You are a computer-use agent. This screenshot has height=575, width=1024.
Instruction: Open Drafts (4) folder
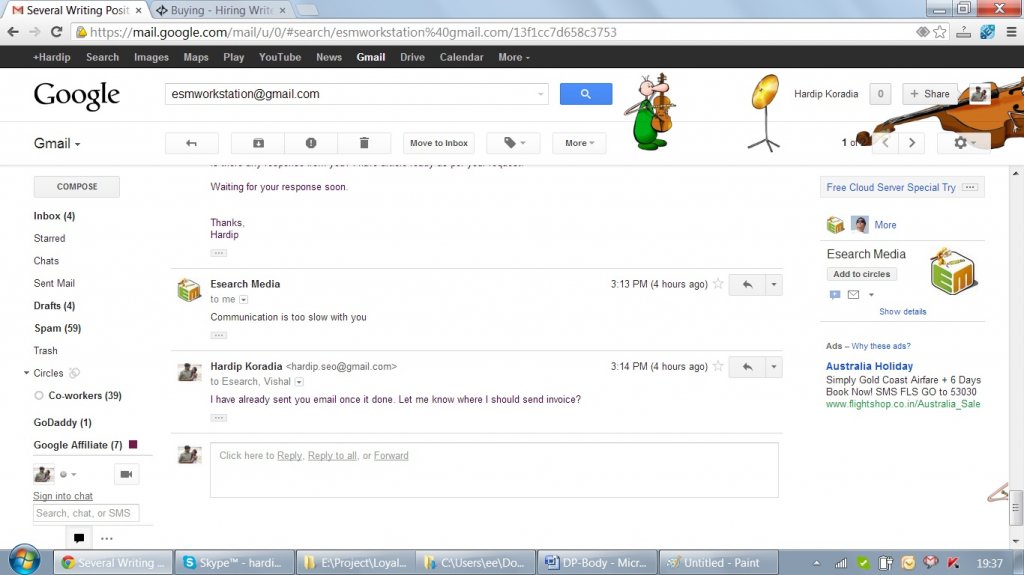[54, 306]
